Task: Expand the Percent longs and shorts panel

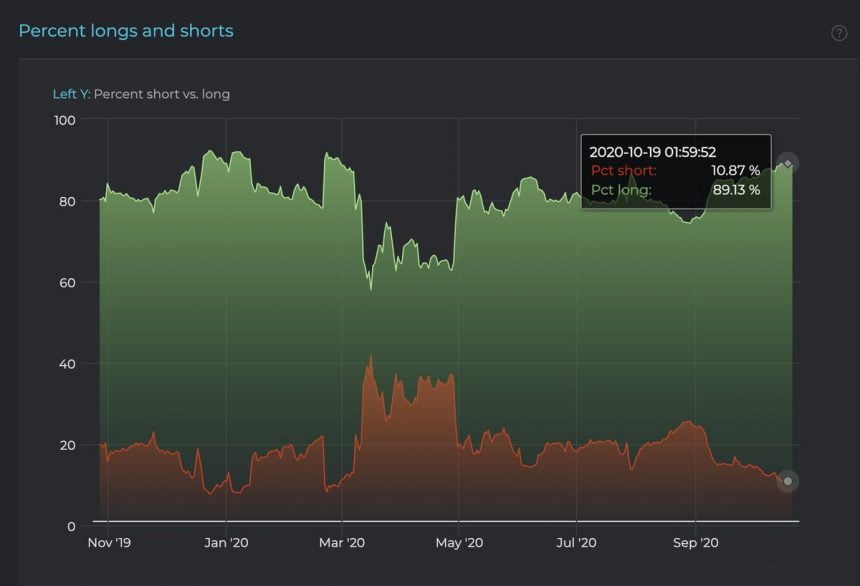Action: click(126, 31)
